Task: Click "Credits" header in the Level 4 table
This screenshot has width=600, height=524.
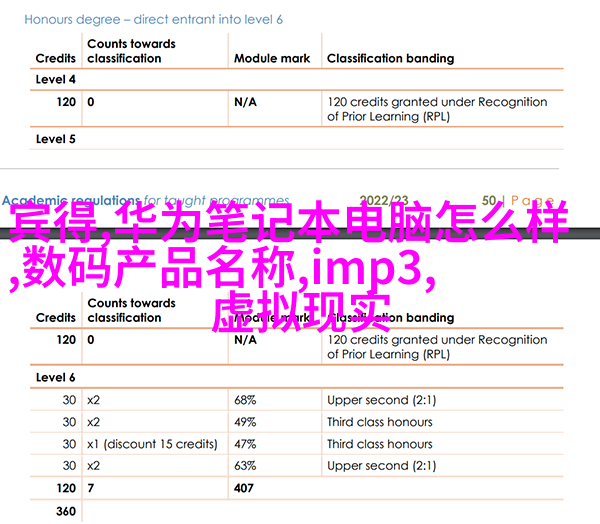Action: coord(56,58)
